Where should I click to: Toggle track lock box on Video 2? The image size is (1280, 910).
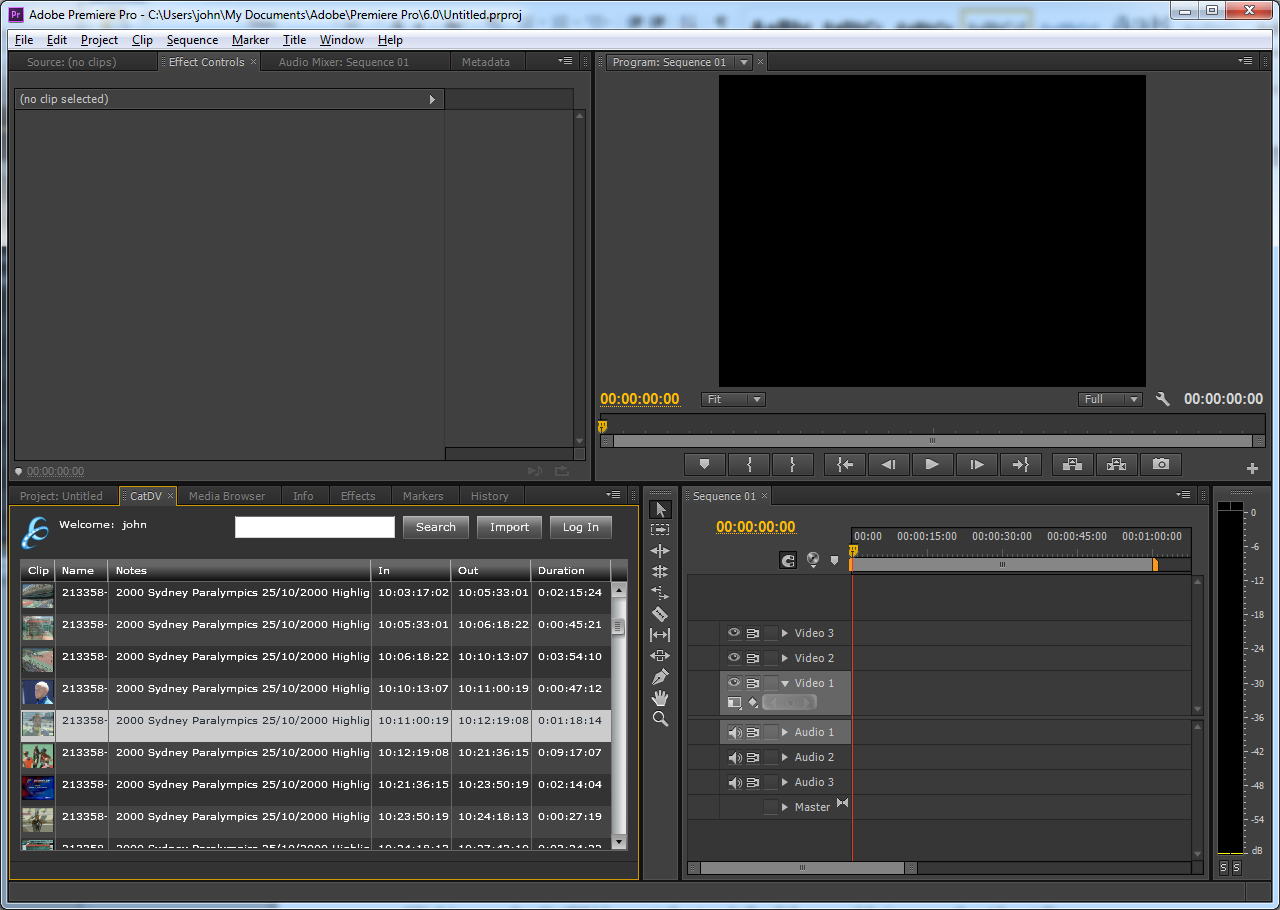[770, 658]
